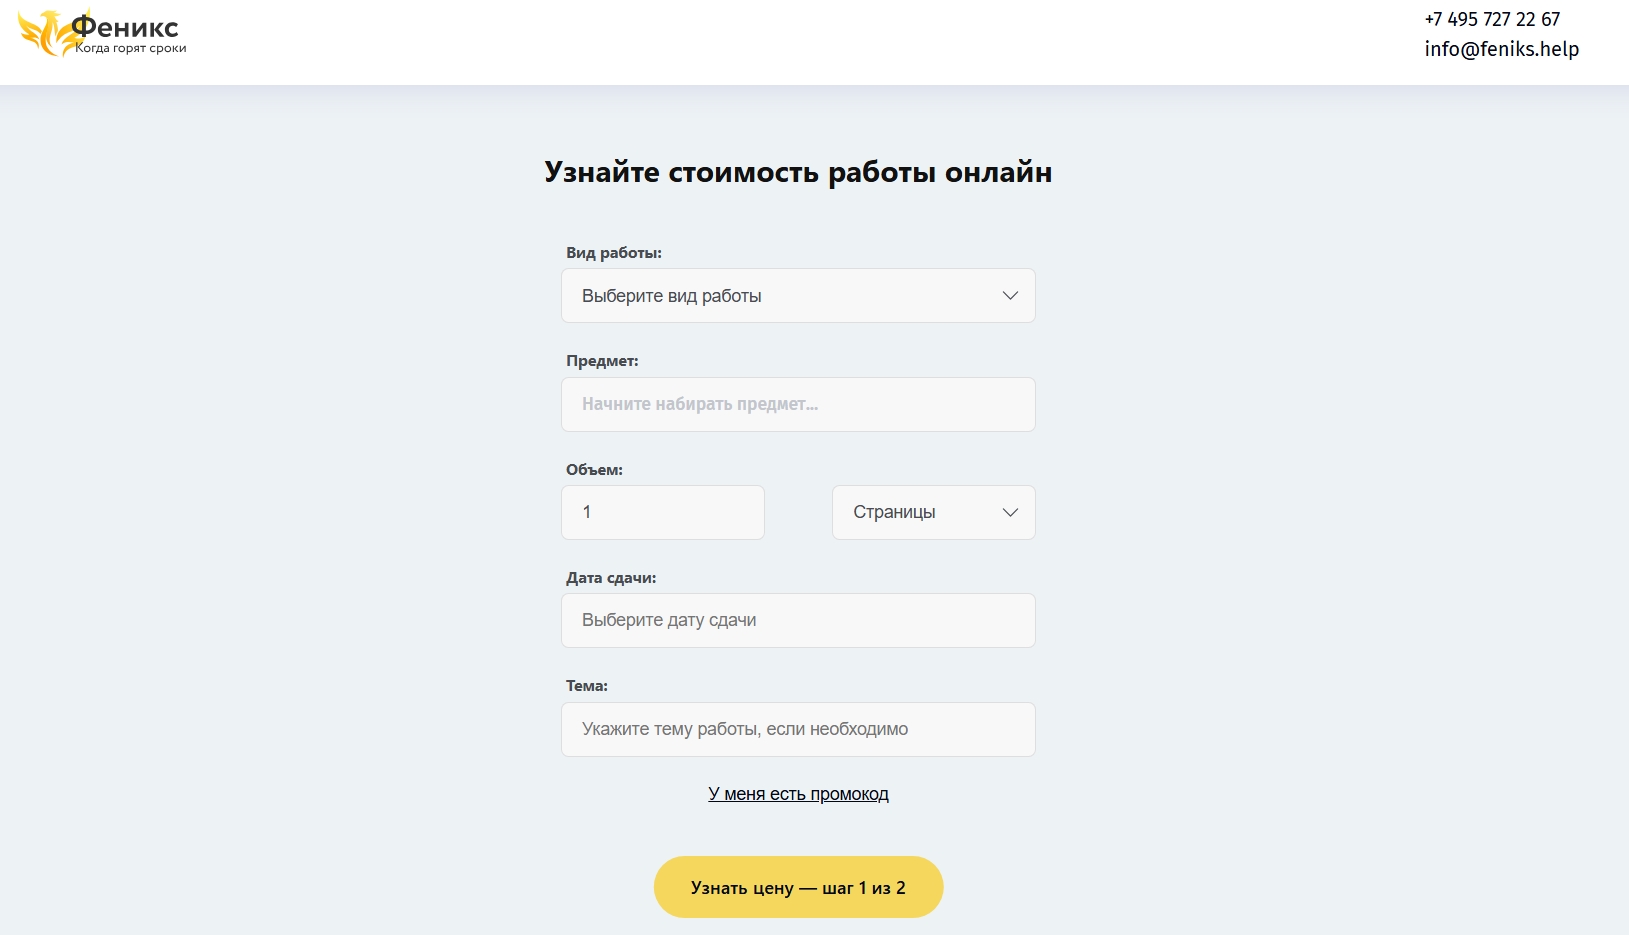Click the chevron arrow beside Страницы
The height and width of the screenshot is (935, 1629).
(x=1010, y=512)
